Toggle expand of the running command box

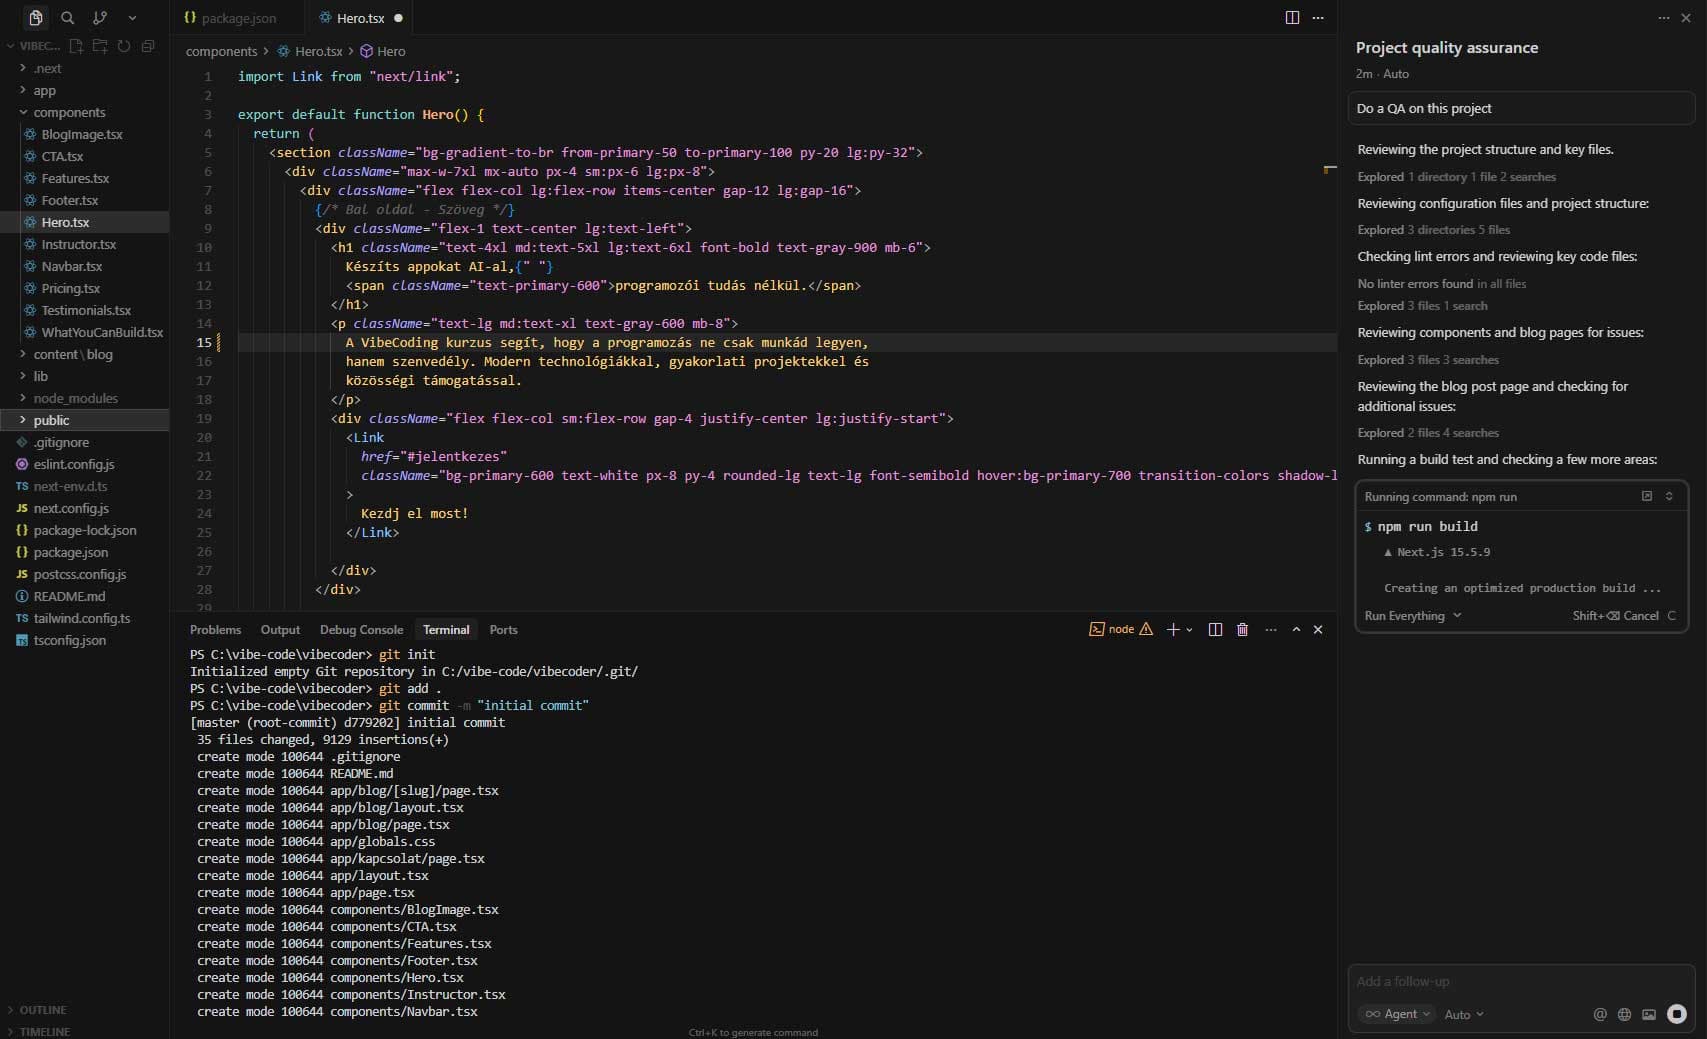tap(1669, 497)
